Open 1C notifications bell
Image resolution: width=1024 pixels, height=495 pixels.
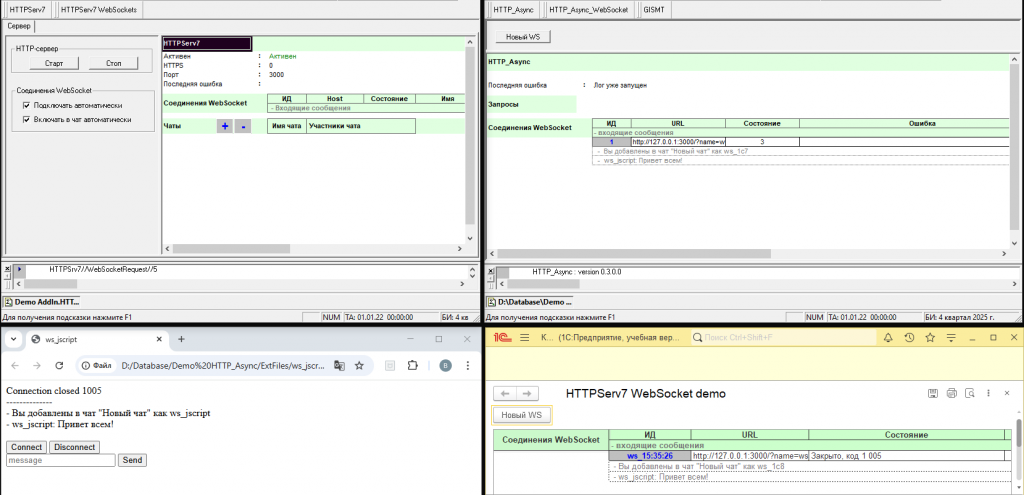pyautogui.click(x=888, y=338)
